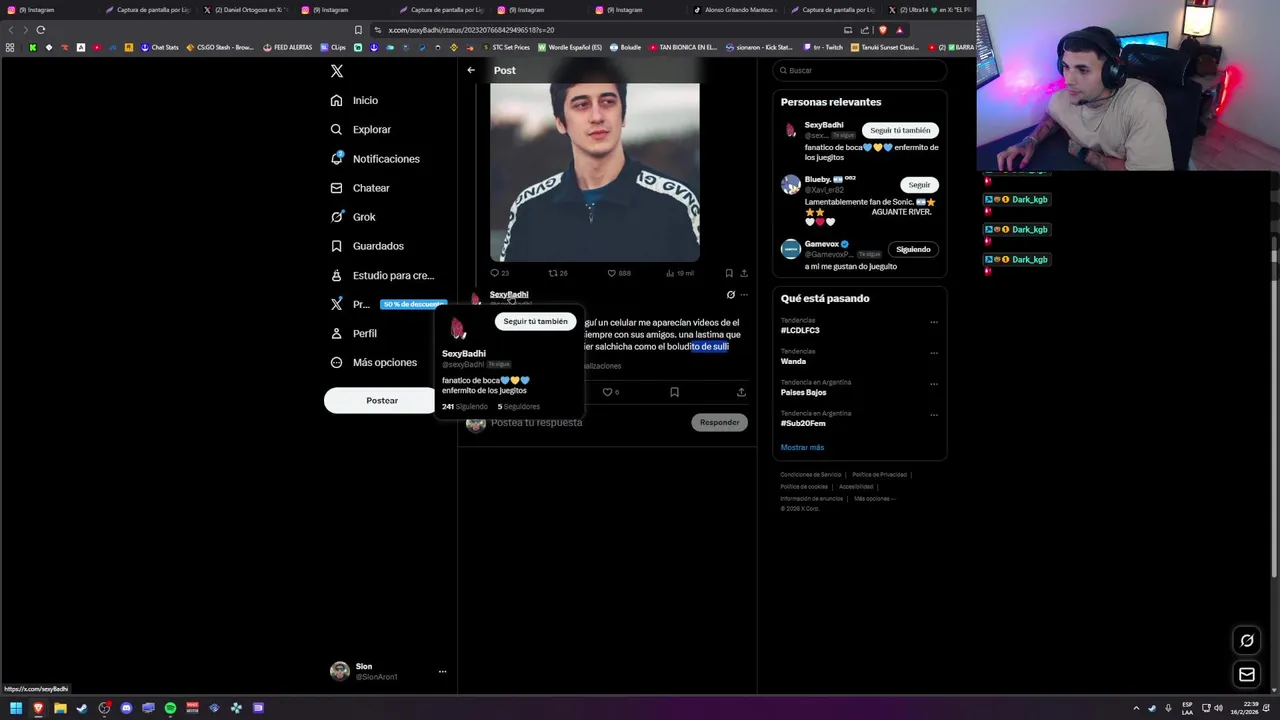Screen dimensions: 1280x720
Task: Open options for Países Bajos trend
Action: pyautogui.click(x=934, y=384)
